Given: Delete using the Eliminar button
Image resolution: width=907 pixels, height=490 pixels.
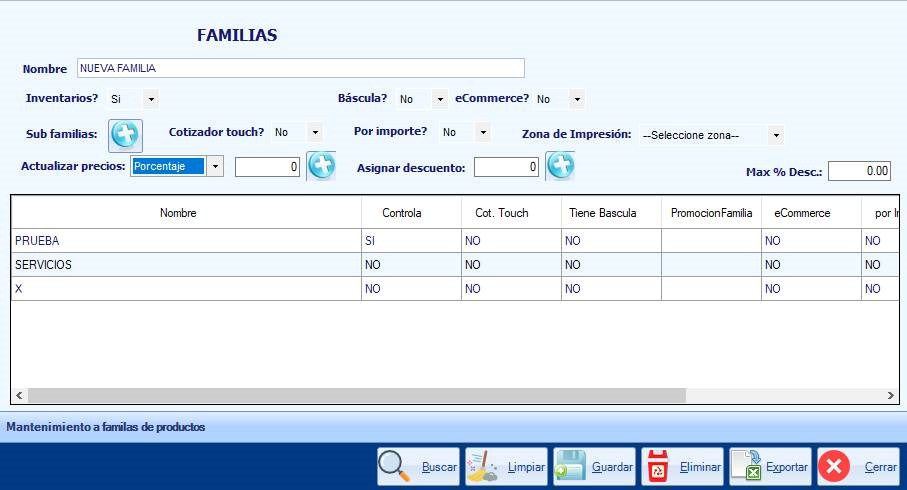Looking at the screenshot, I should (683, 466).
